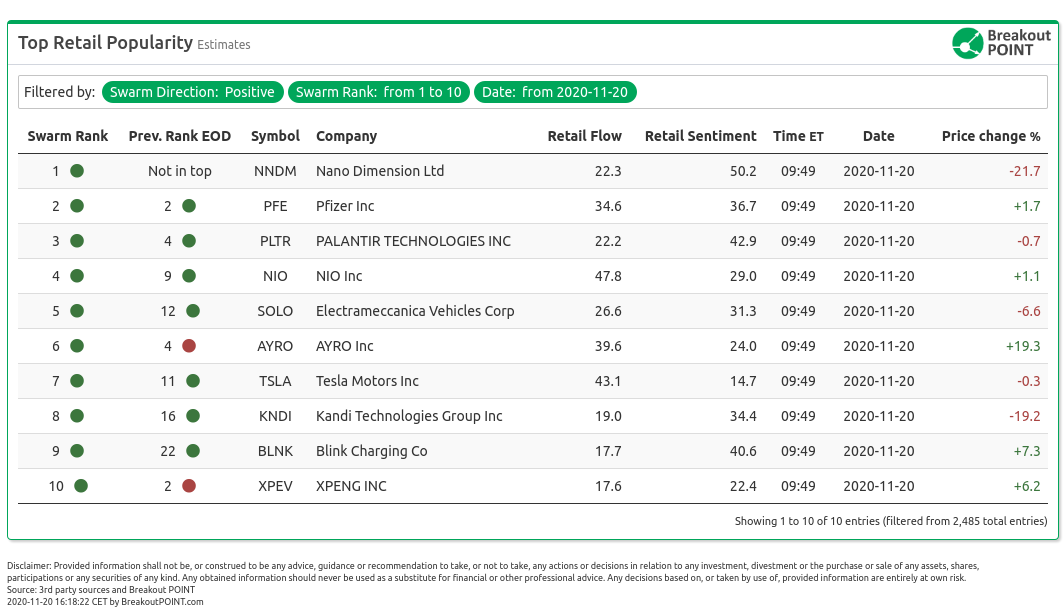Click Tesla's previous rank green dot

193,381
